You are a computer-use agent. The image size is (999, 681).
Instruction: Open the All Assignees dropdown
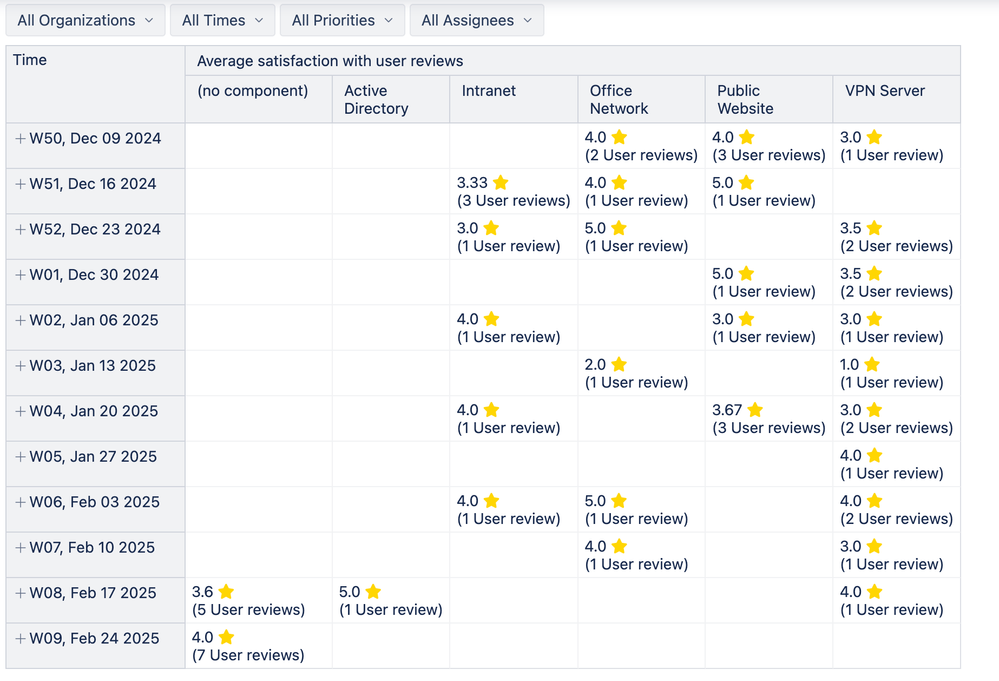pos(476,20)
